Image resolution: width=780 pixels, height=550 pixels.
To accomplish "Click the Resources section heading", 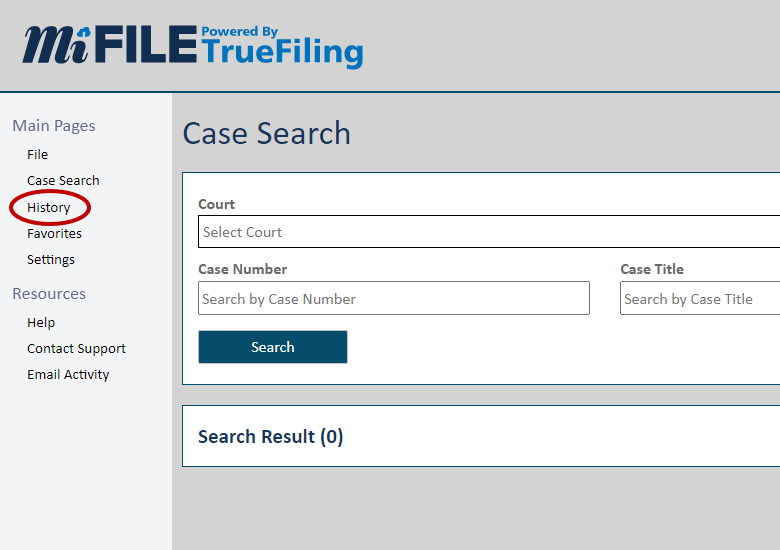I will (x=49, y=294).
